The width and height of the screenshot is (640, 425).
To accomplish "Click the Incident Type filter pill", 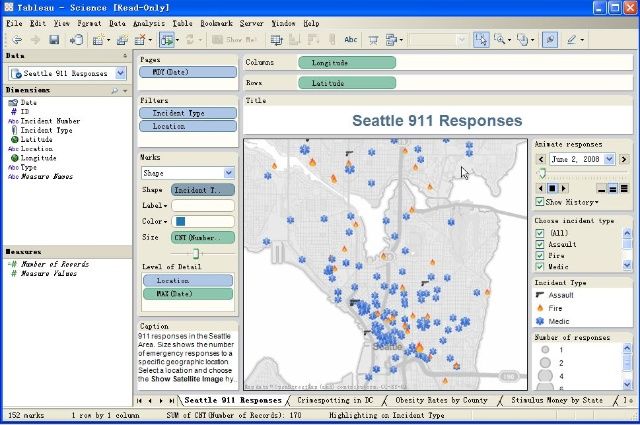I will coord(188,113).
